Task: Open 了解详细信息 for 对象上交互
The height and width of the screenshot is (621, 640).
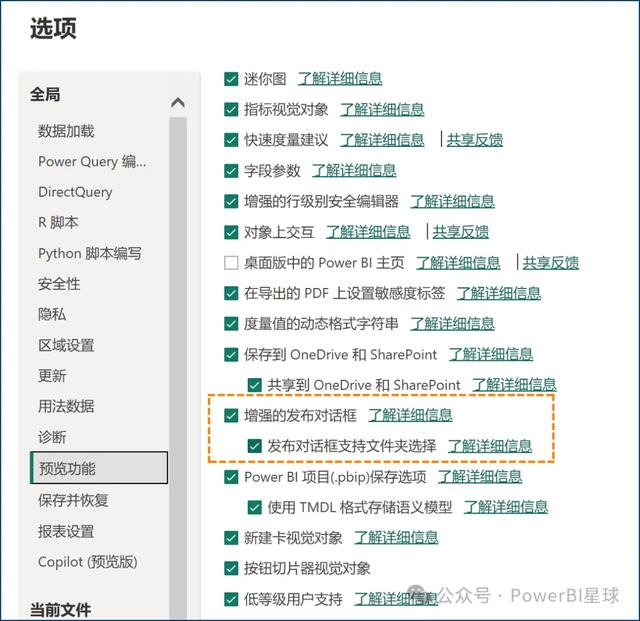Action: click(x=368, y=232)
